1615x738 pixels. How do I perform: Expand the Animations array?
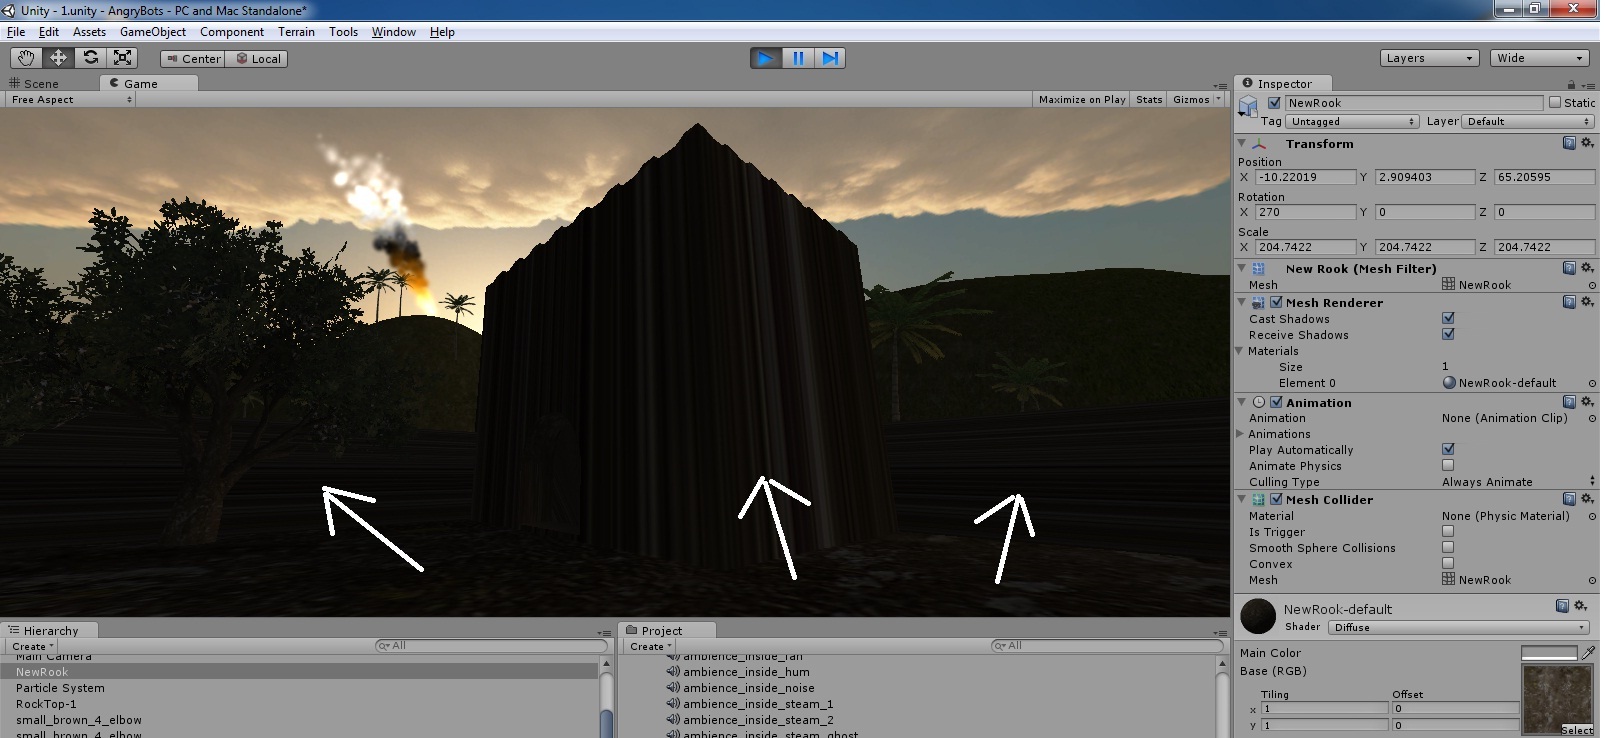point(1240,433)
